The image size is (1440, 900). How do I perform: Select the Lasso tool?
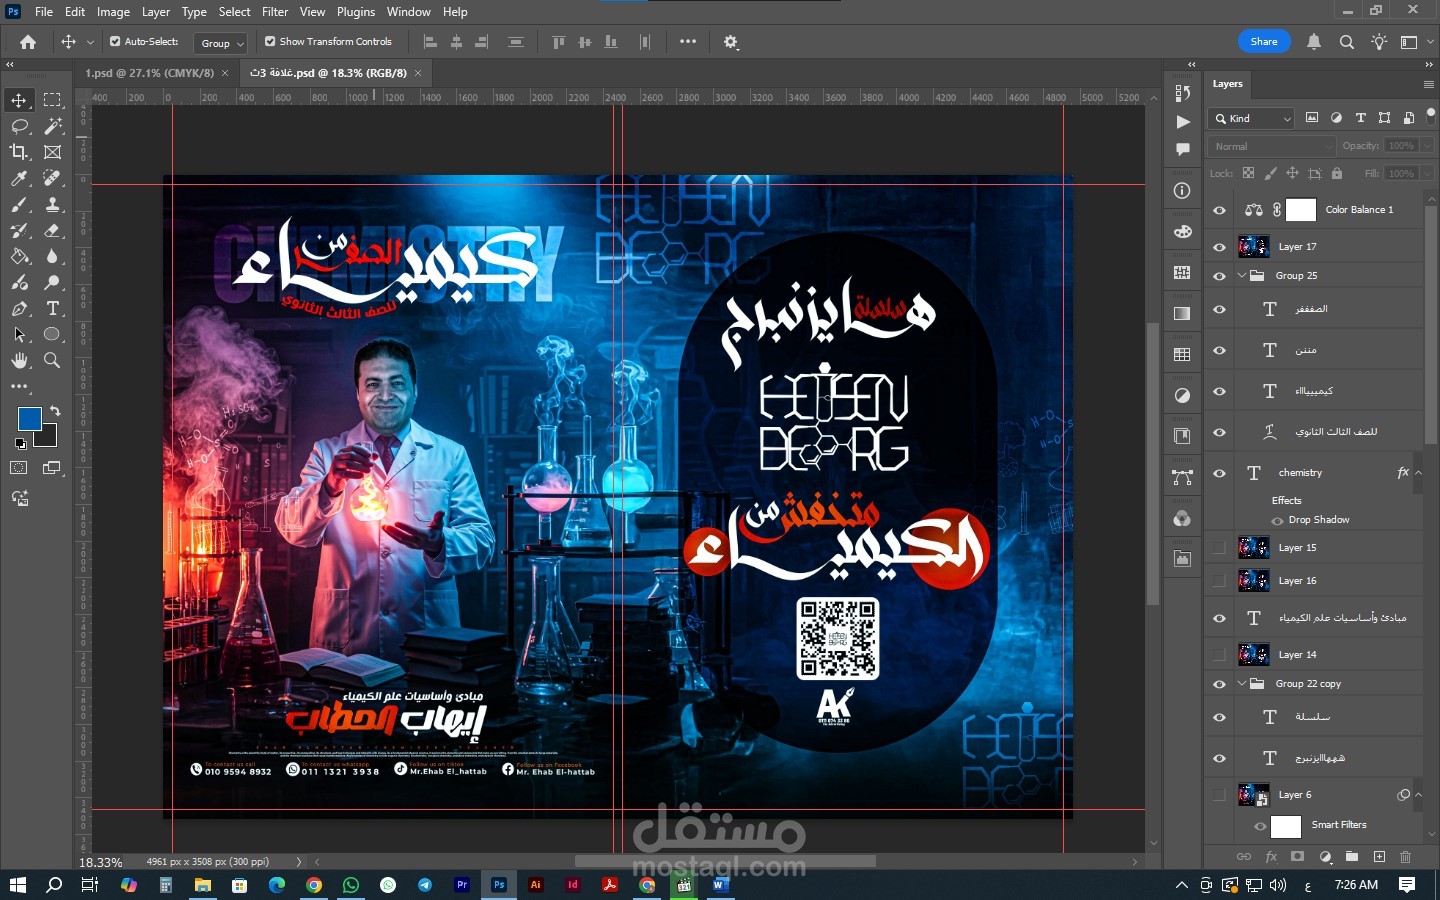point(19,126)
